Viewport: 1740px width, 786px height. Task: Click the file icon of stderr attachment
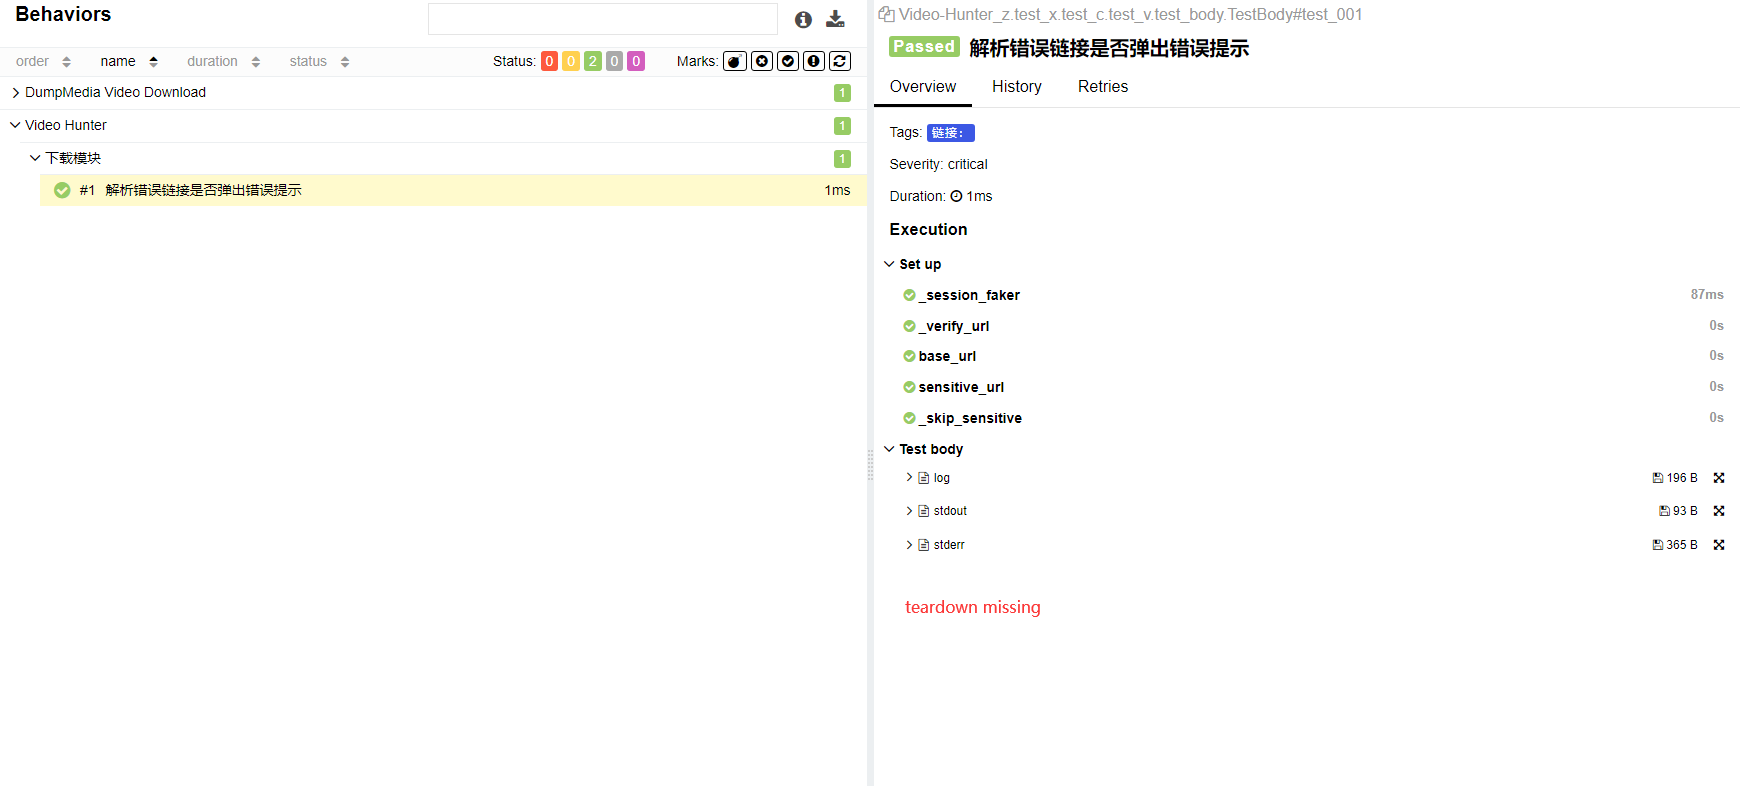point(924,545)
